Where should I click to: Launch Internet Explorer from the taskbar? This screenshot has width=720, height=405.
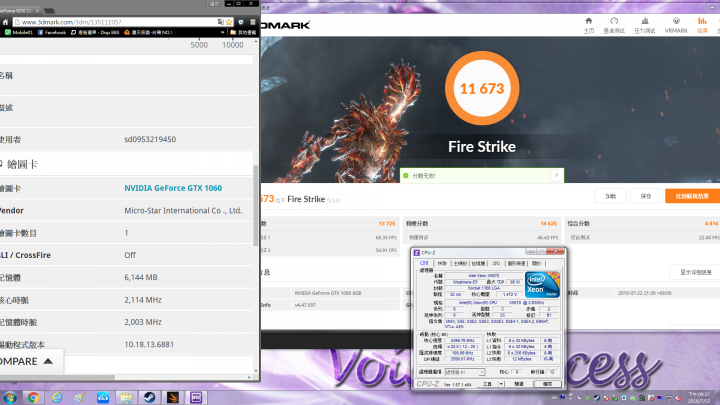(56, 397)
